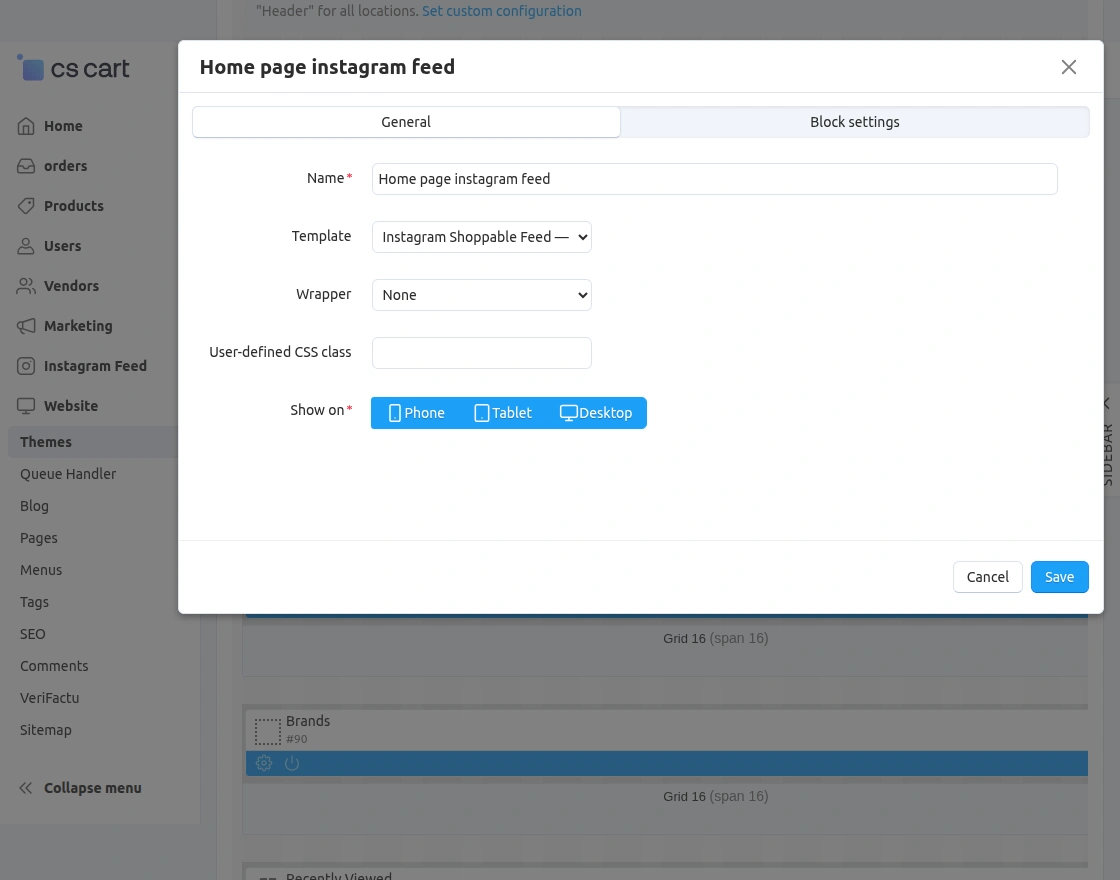Focus the User-defined CSS class field
The image size is (1120, 880).
481,353
